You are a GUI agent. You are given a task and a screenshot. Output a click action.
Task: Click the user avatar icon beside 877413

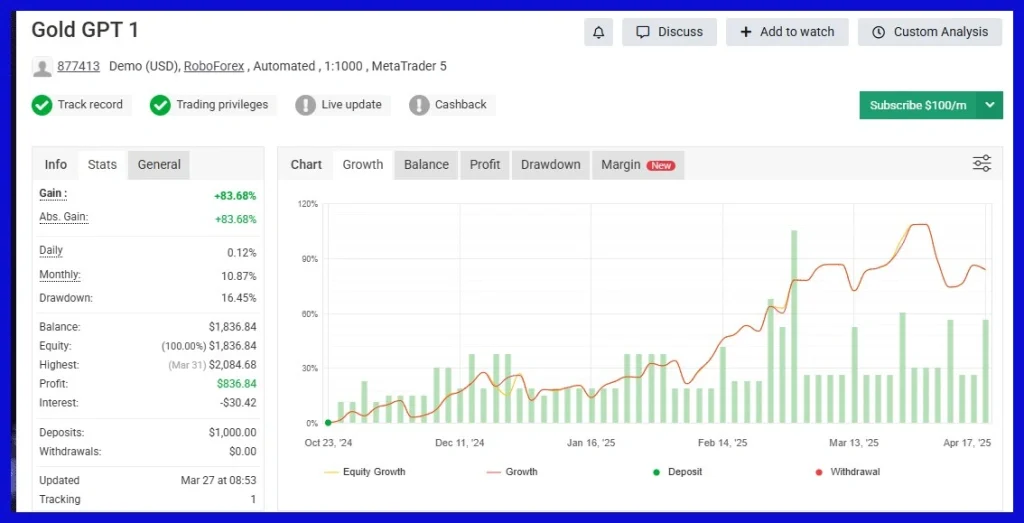pyautogui.click(x=42, y=67)
